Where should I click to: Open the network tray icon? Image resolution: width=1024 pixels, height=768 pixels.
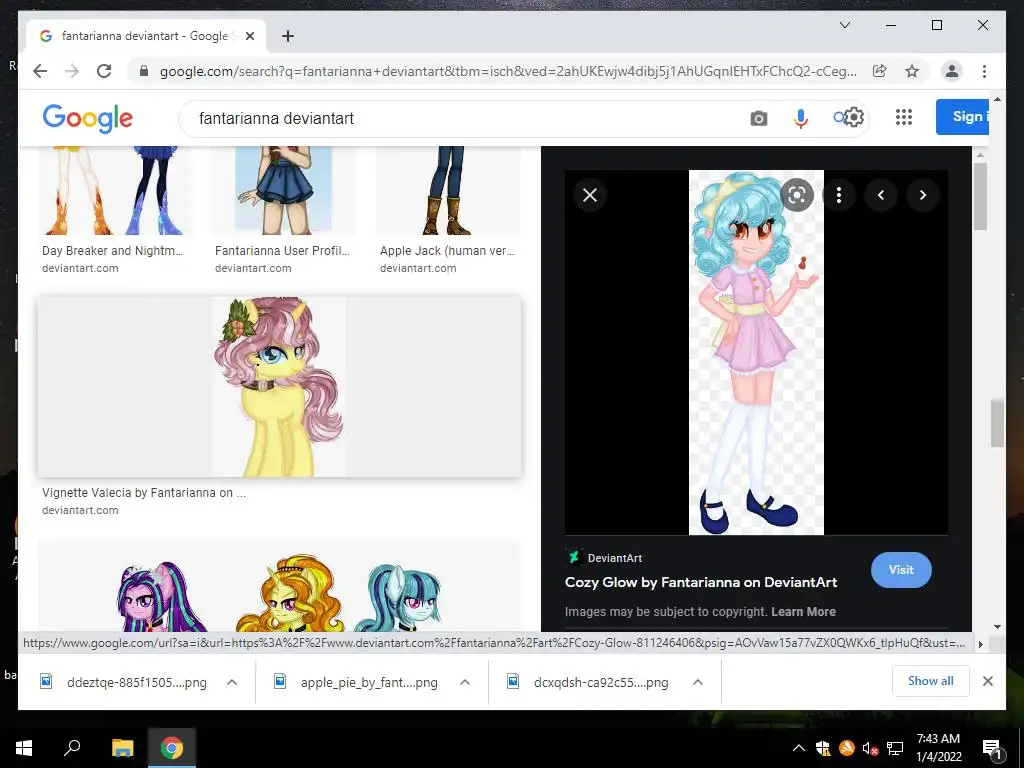[x=895, y=748]
